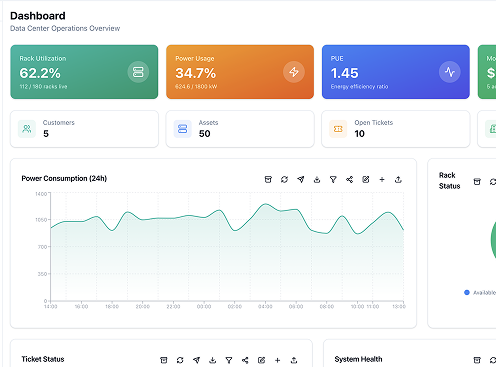Click archive icon in Ticket Status panel
The height and width of the screenshot is (367, 496).
(x=164, y=360)
